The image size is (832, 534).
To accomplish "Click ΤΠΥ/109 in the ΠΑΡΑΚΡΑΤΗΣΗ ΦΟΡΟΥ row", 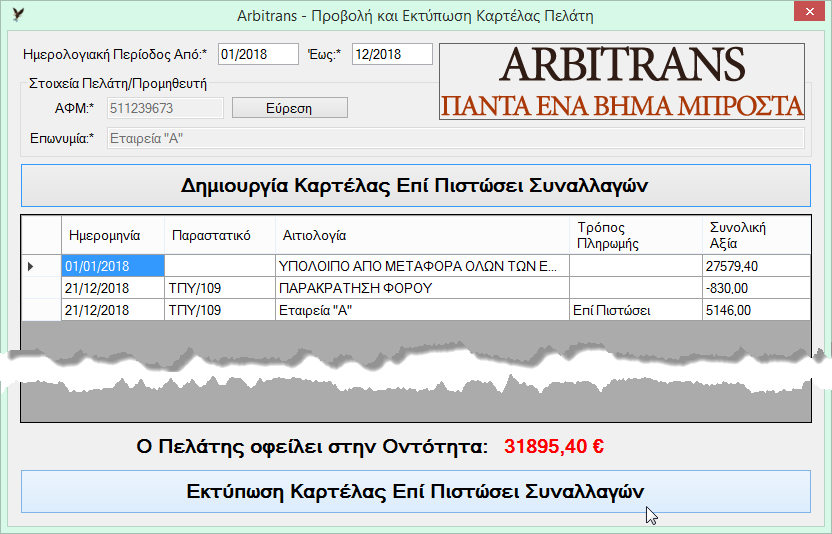I will coord(220,288).
